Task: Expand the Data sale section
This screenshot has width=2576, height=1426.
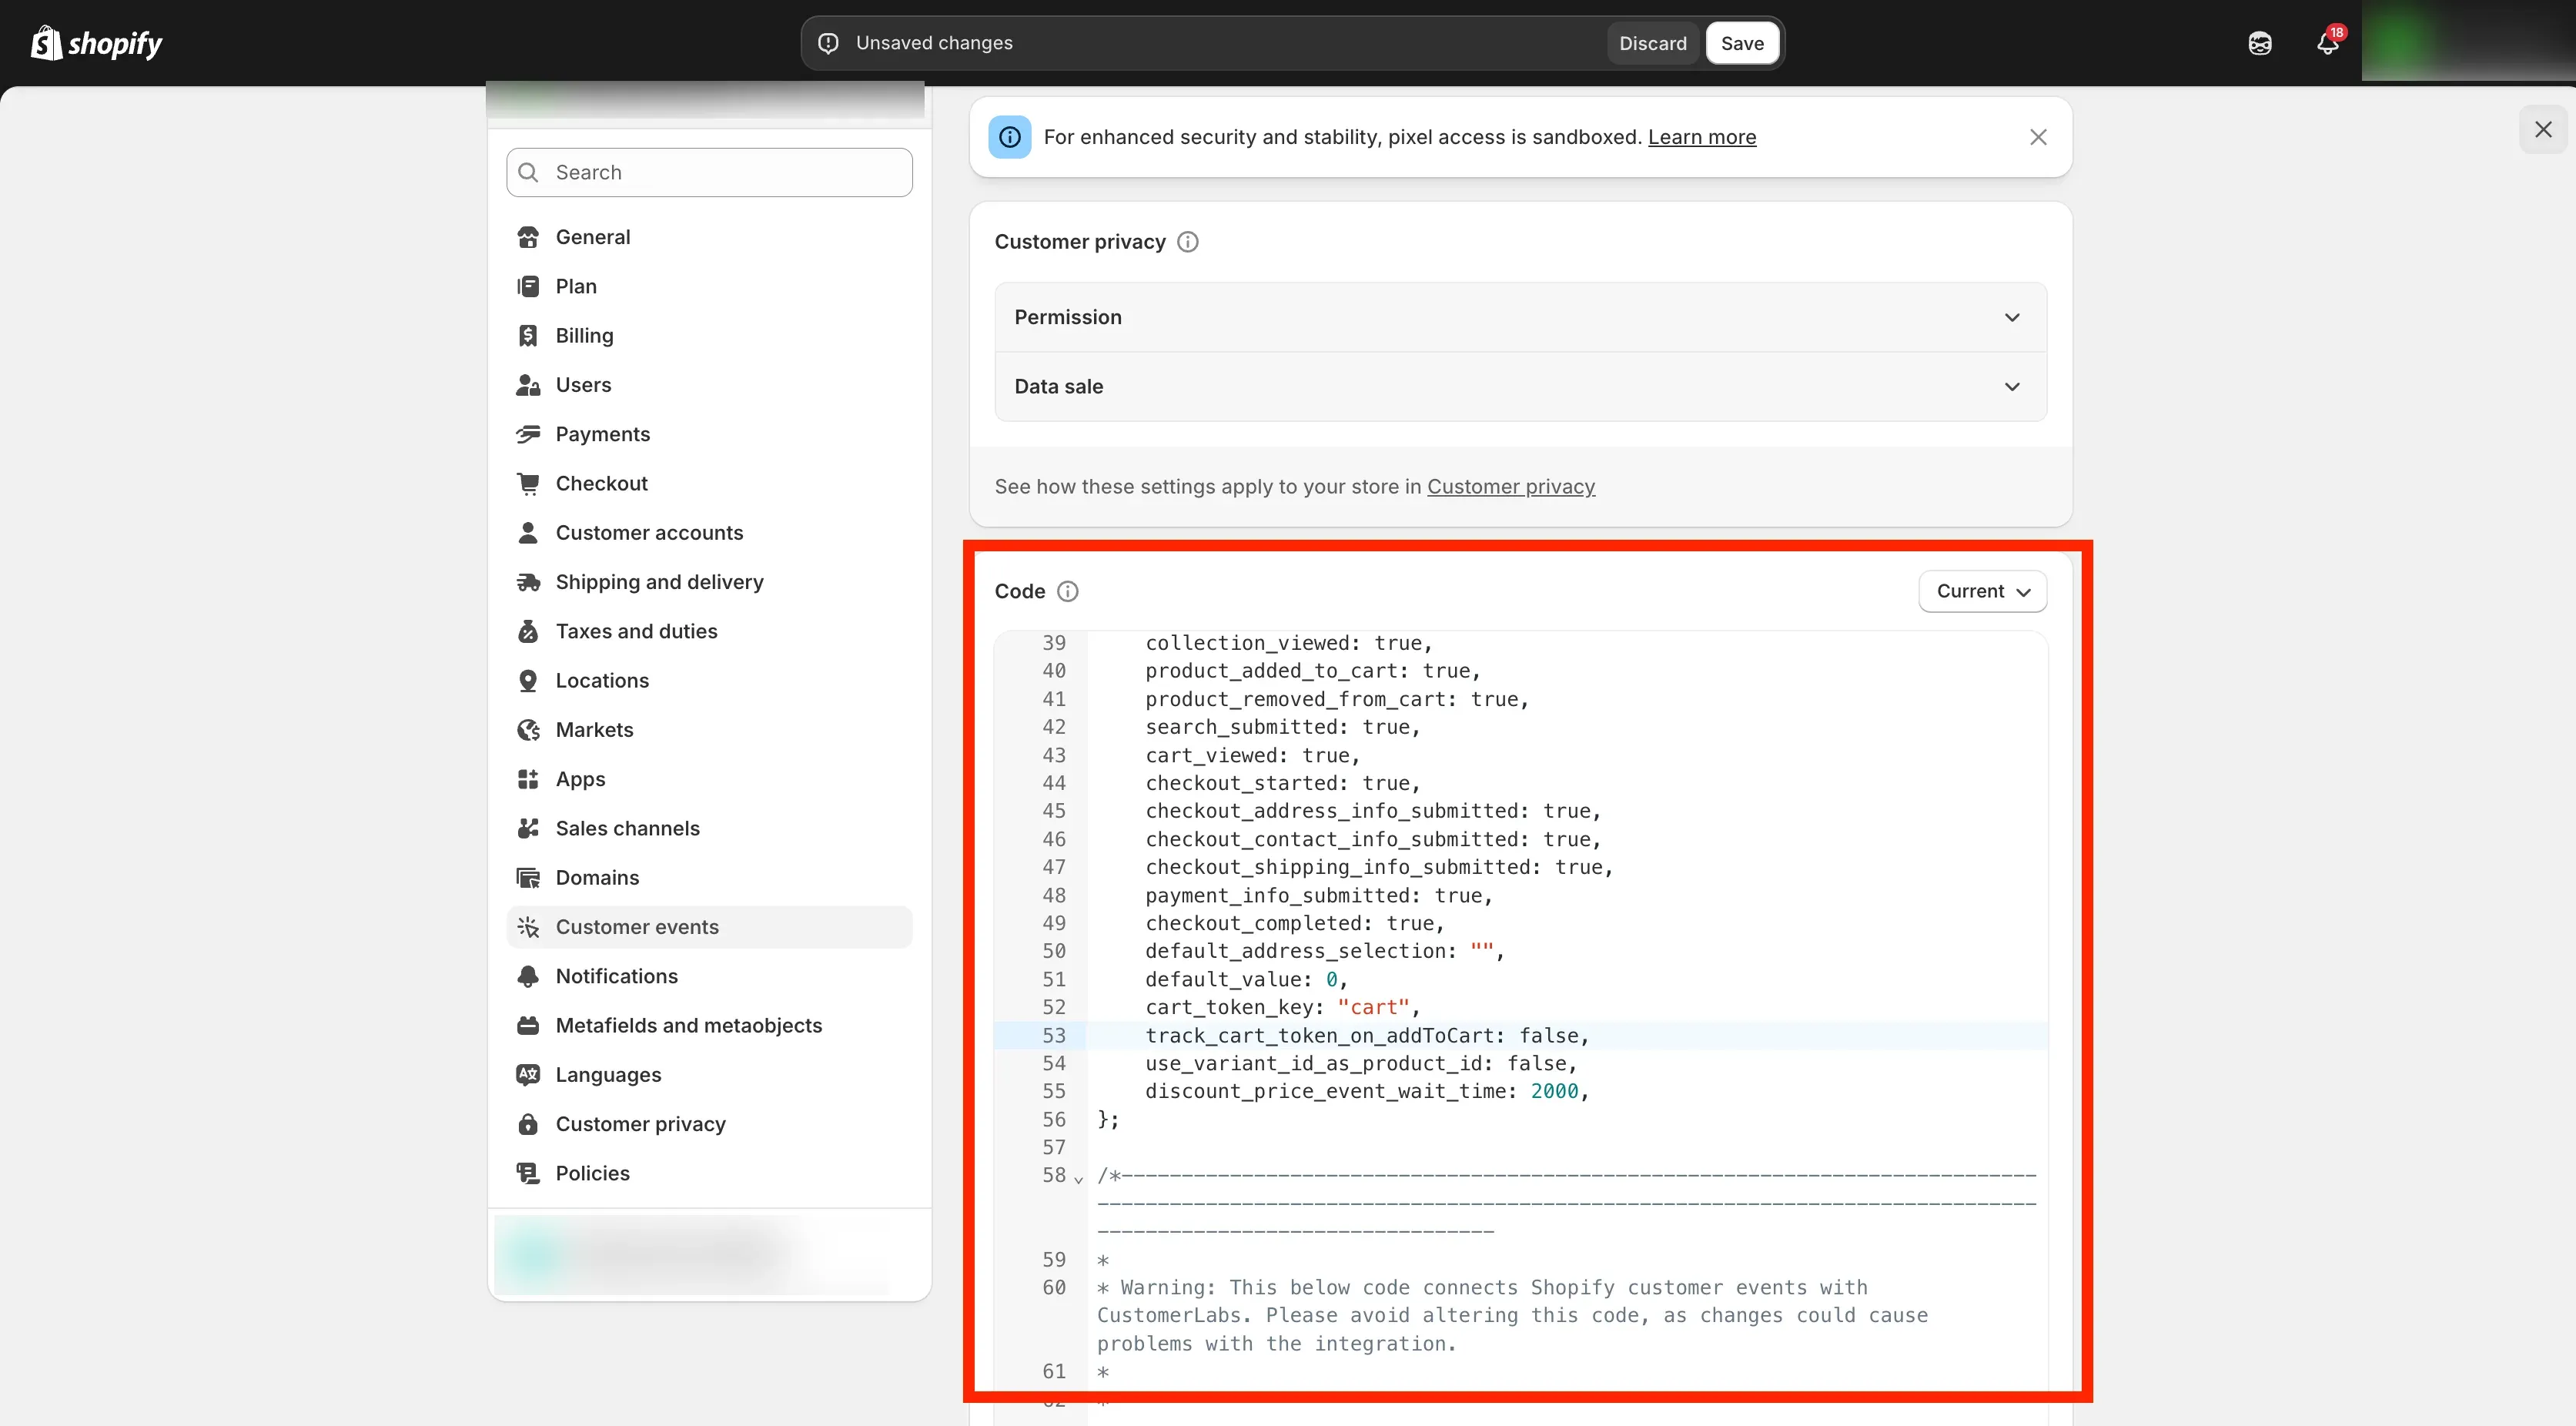Action: [1521, 386]
